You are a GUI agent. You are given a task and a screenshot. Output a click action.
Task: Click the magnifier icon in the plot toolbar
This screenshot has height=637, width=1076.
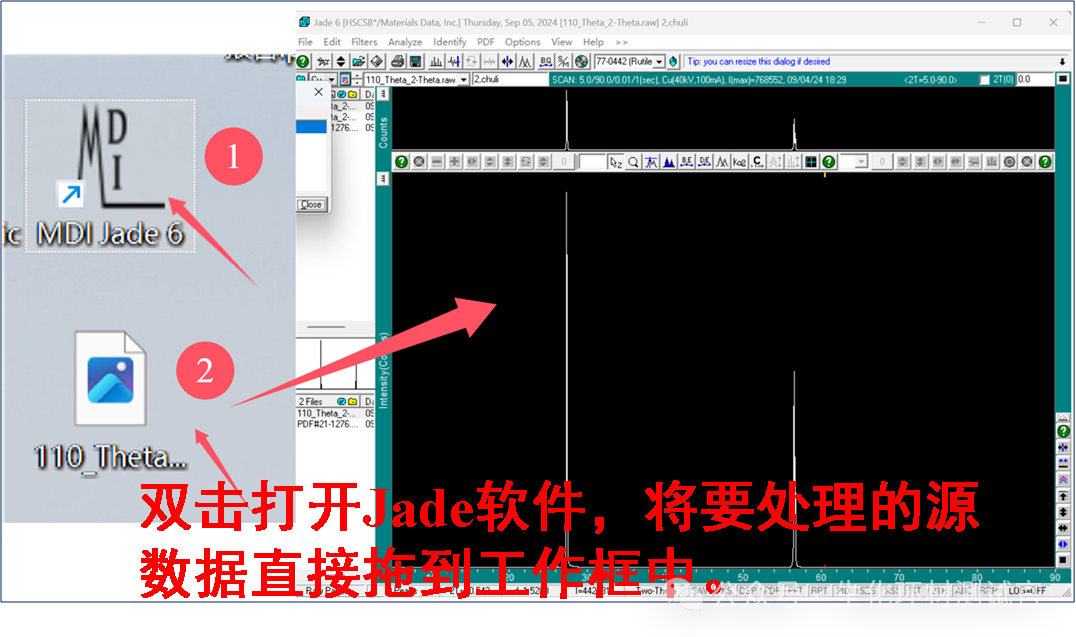pyautogui.click(x=633, y=162)
